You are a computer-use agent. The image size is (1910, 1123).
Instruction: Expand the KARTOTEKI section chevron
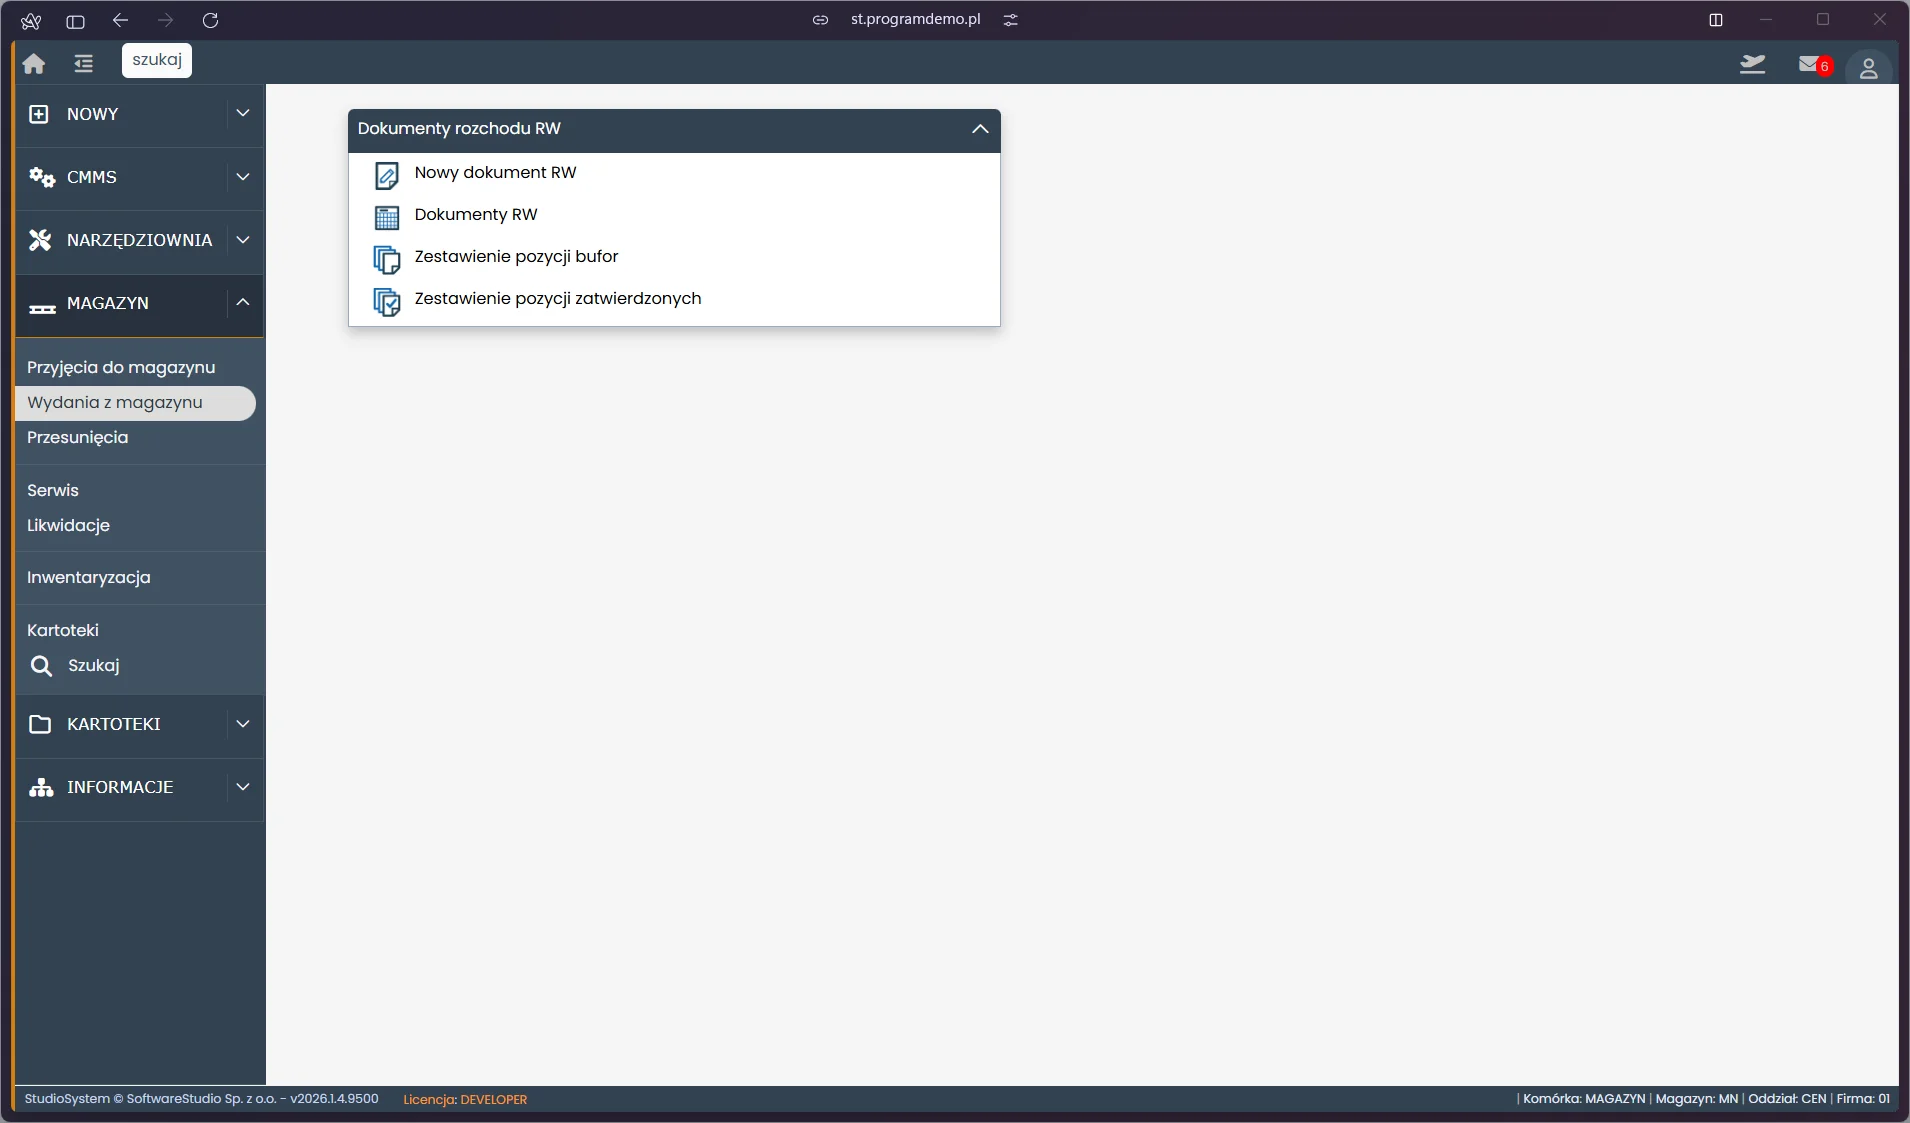click(243, 724)
